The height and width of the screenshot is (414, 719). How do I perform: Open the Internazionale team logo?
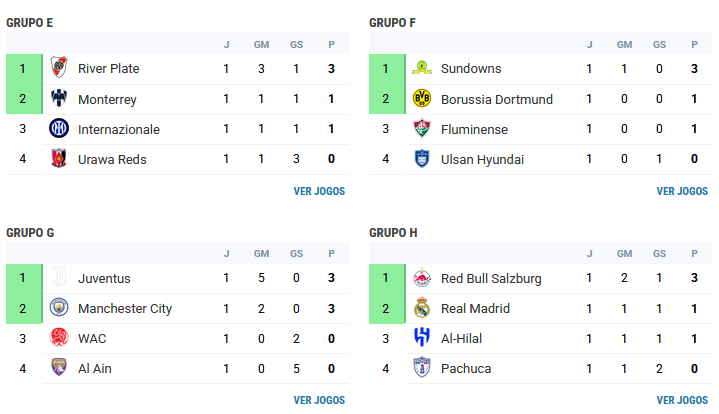(59, 128)
